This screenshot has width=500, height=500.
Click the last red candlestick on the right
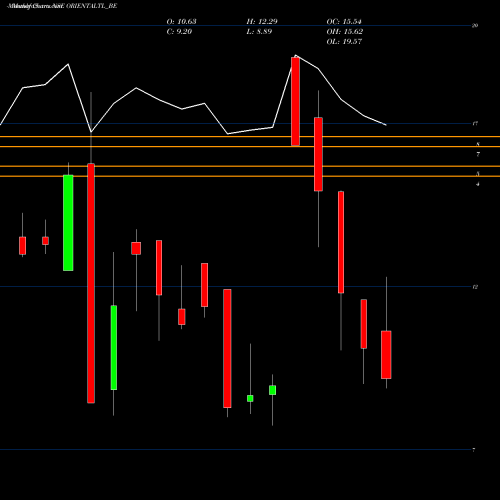coord(386,355)
